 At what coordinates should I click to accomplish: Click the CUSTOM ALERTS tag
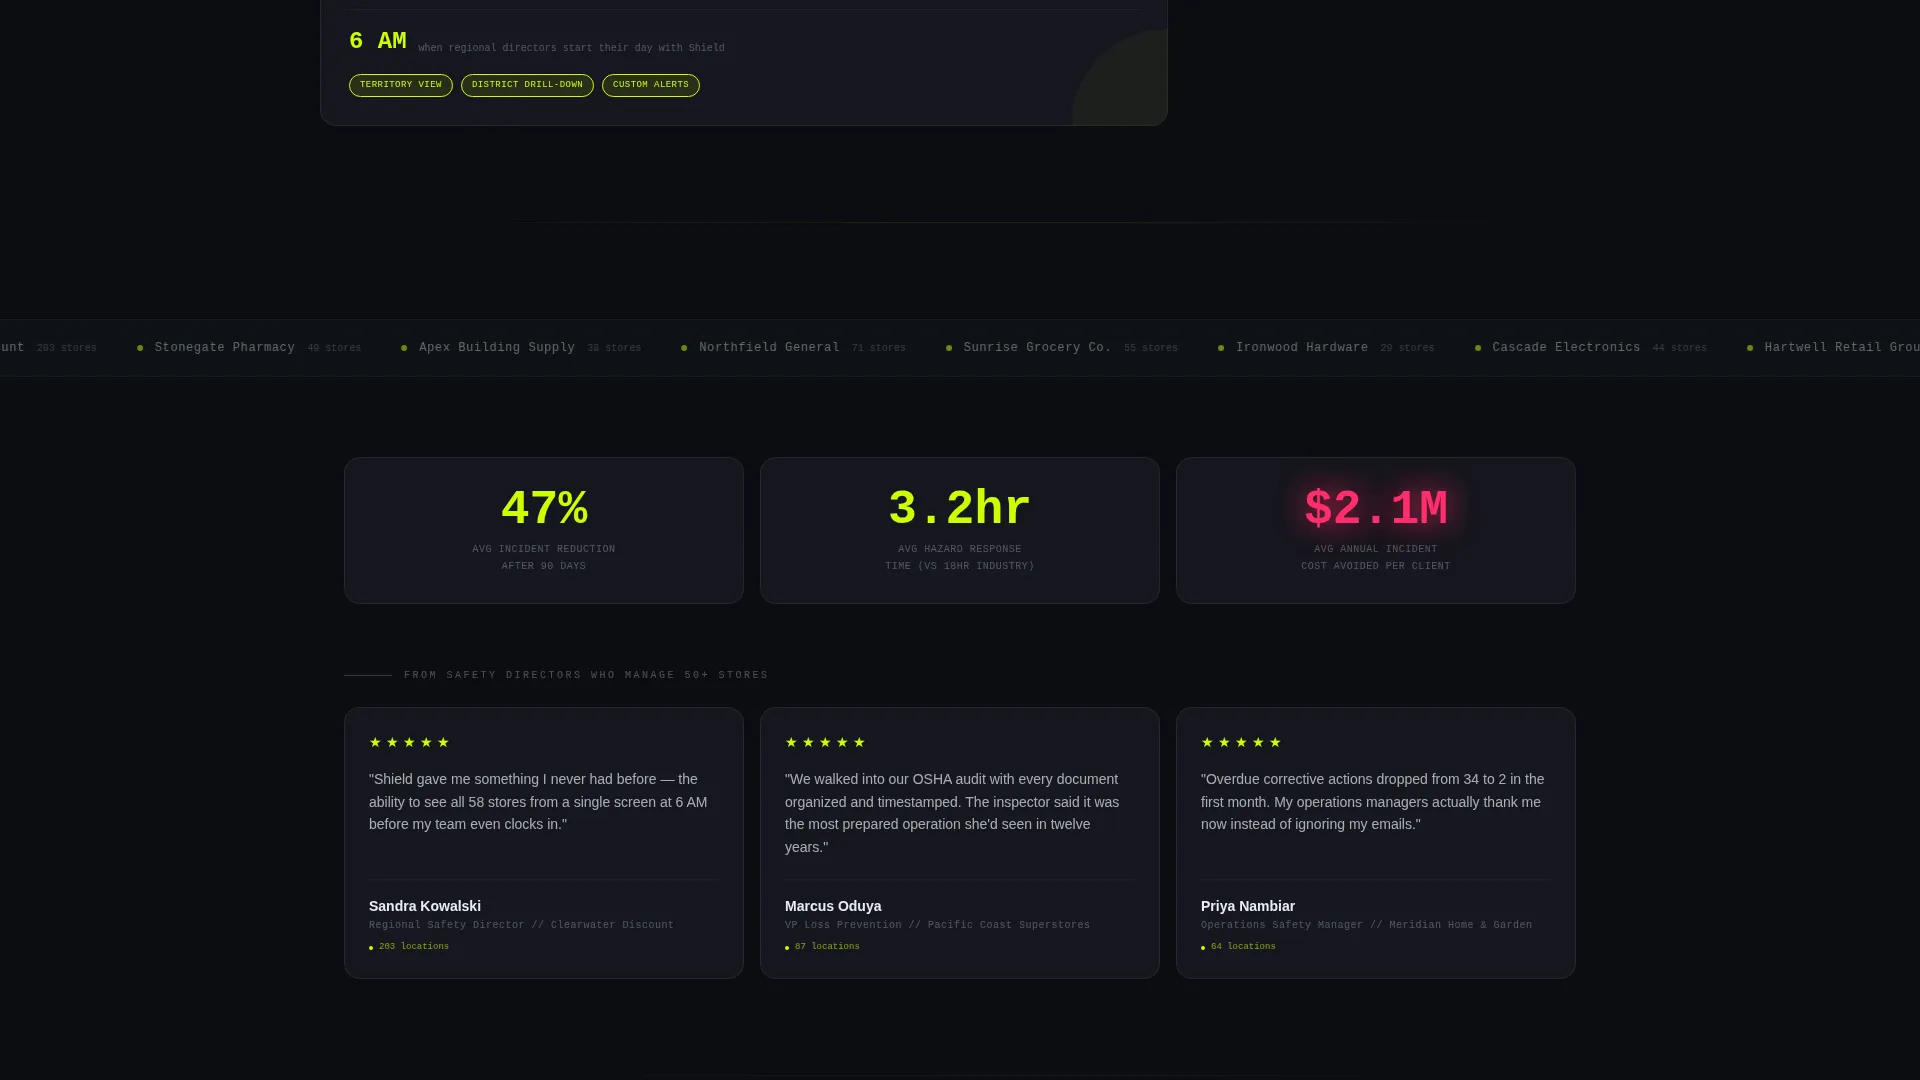tap(650, 85)
